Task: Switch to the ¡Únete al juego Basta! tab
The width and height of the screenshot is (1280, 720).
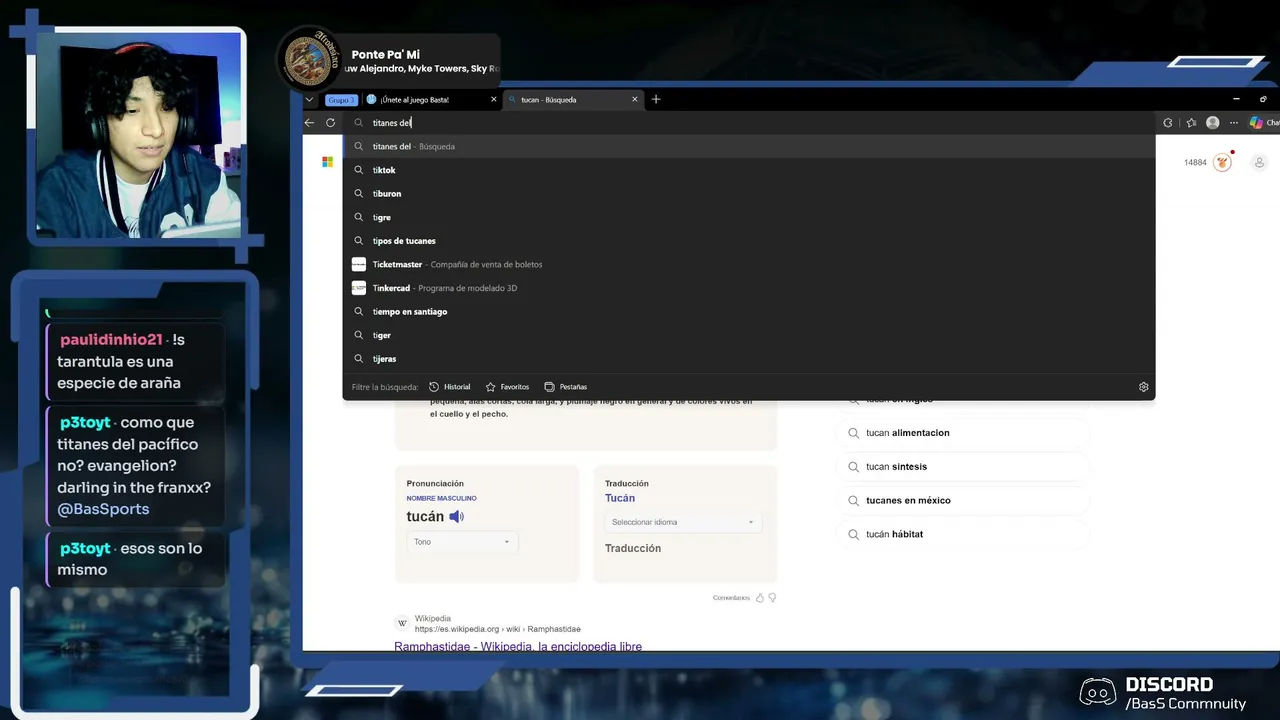Action: click(x=431, y=99)
